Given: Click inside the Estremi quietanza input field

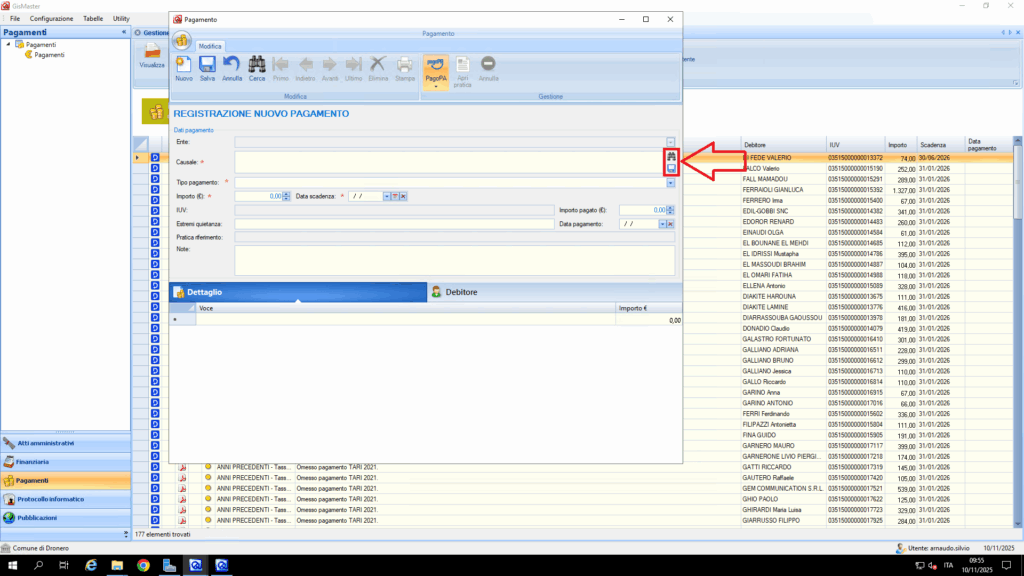Looking at the screenshot, I should point(394,224).
